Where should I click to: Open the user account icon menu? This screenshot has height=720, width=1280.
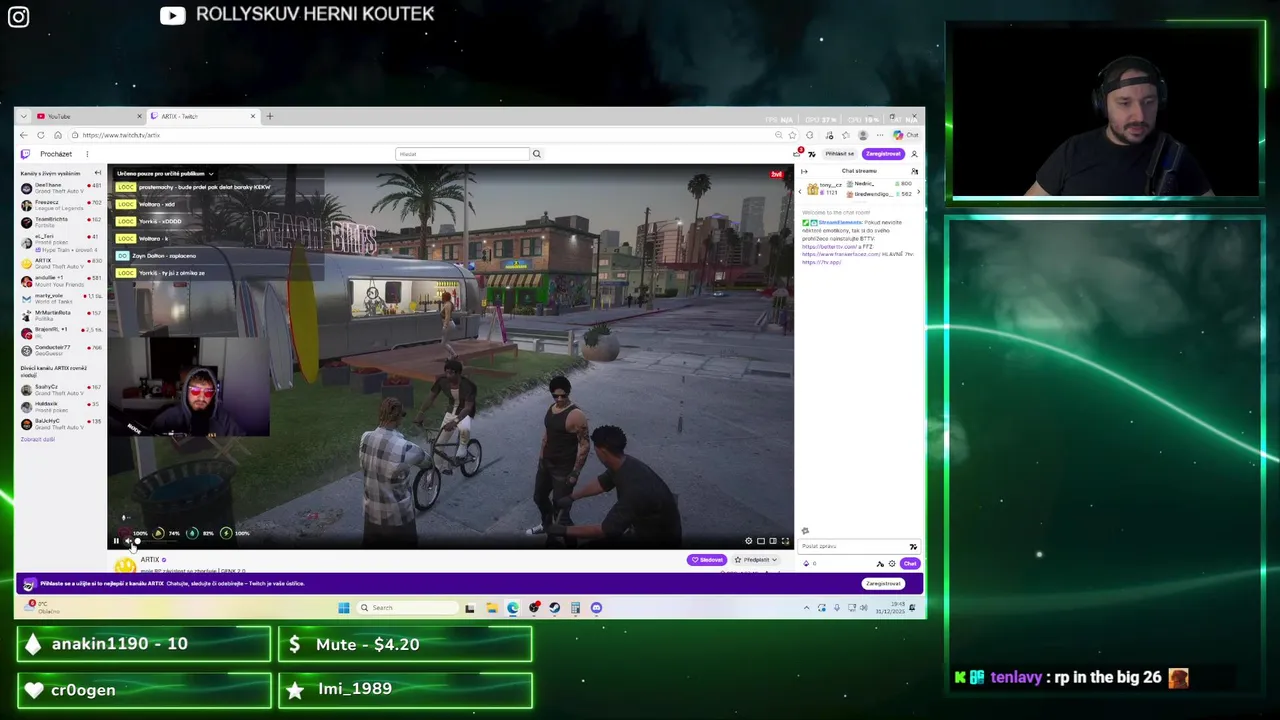point(914,154)
